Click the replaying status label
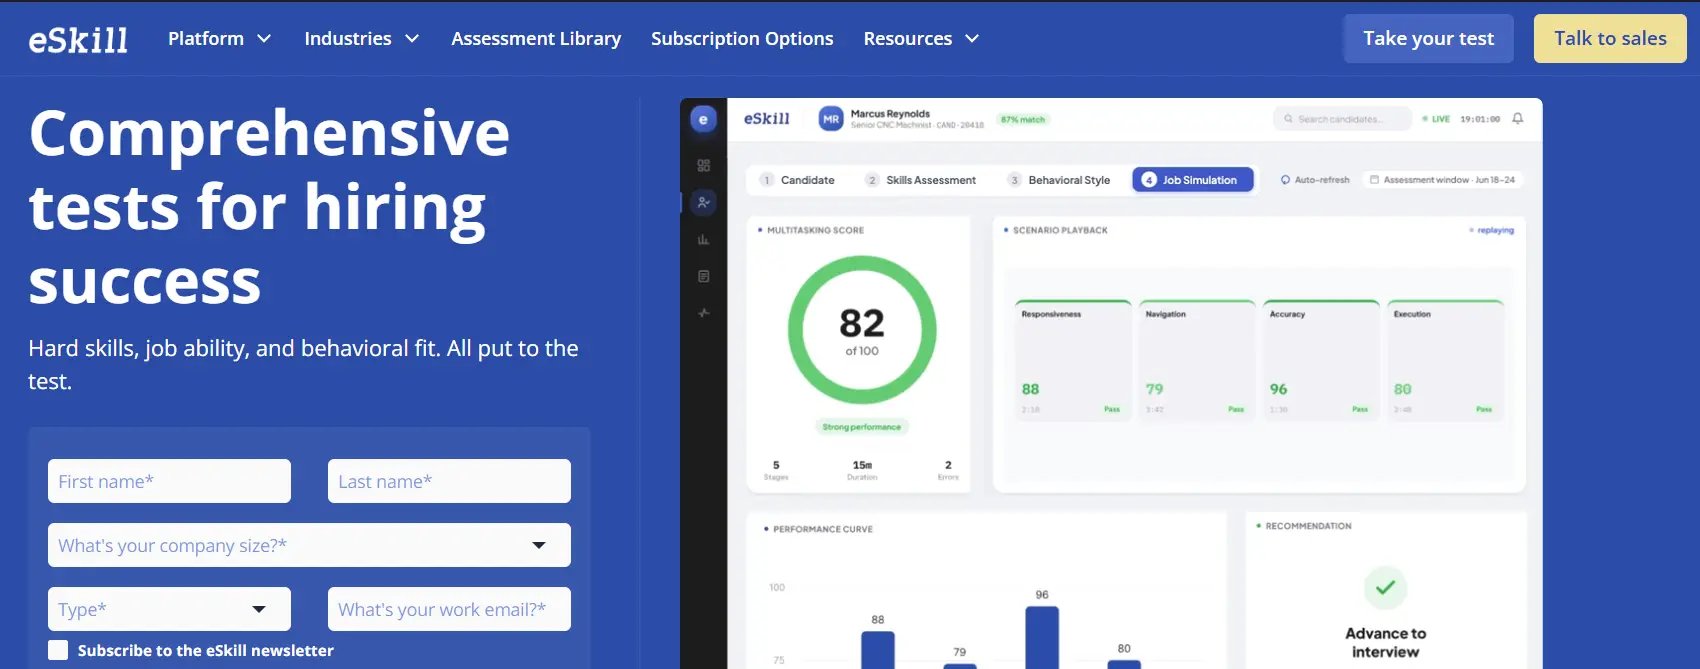Image resolution: width=1700 pixels, height=669 pixels. point(1491,230)
